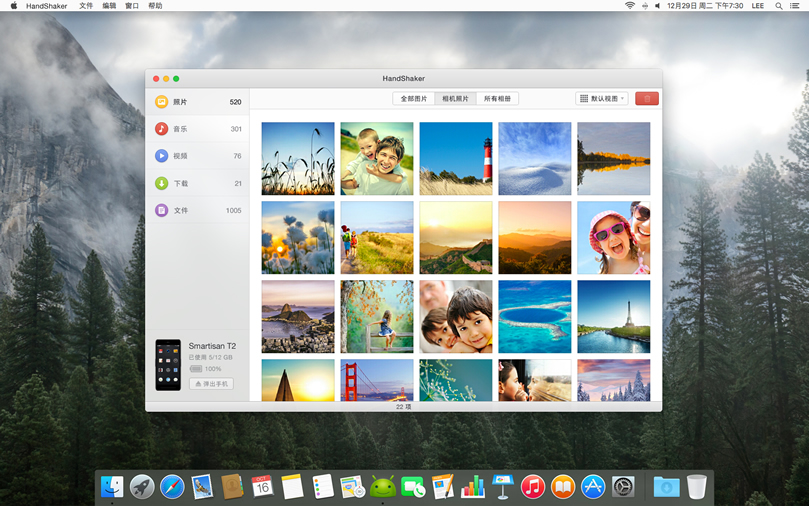
Task: Open the 照片 (Photos) sidebar category
Action: [180, 102]
